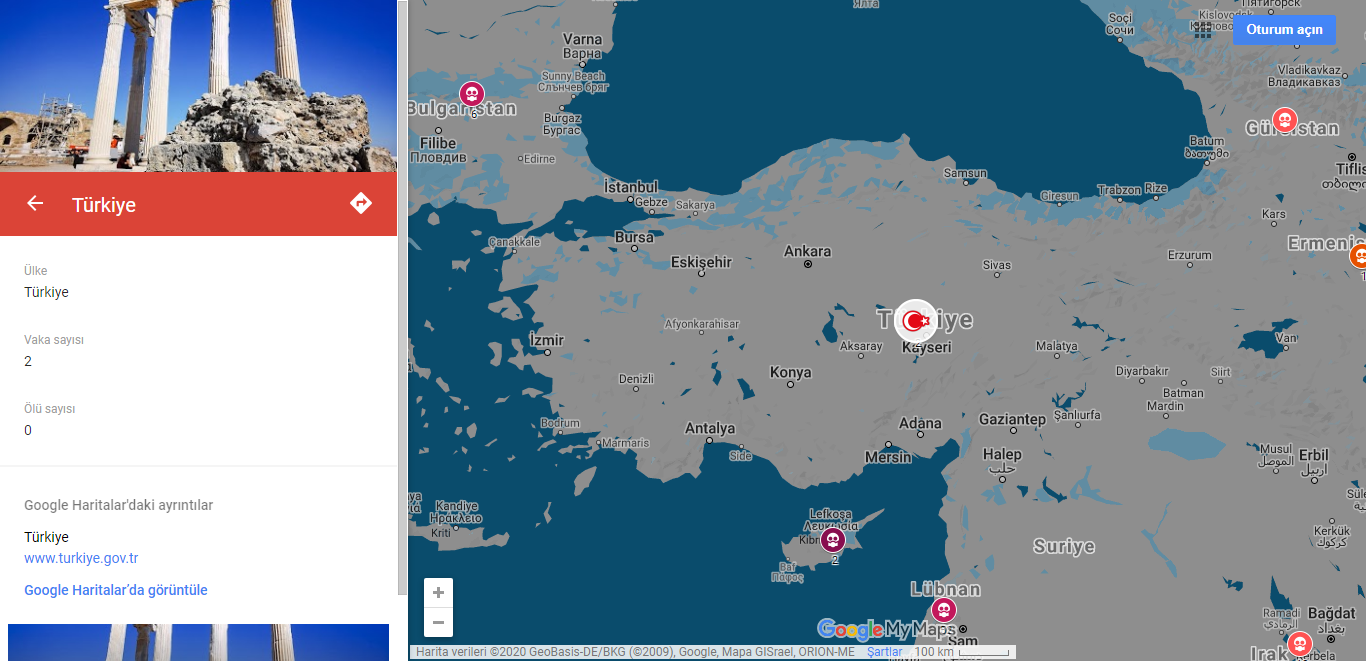Click the temple columns photo at top

pos(198,85)
